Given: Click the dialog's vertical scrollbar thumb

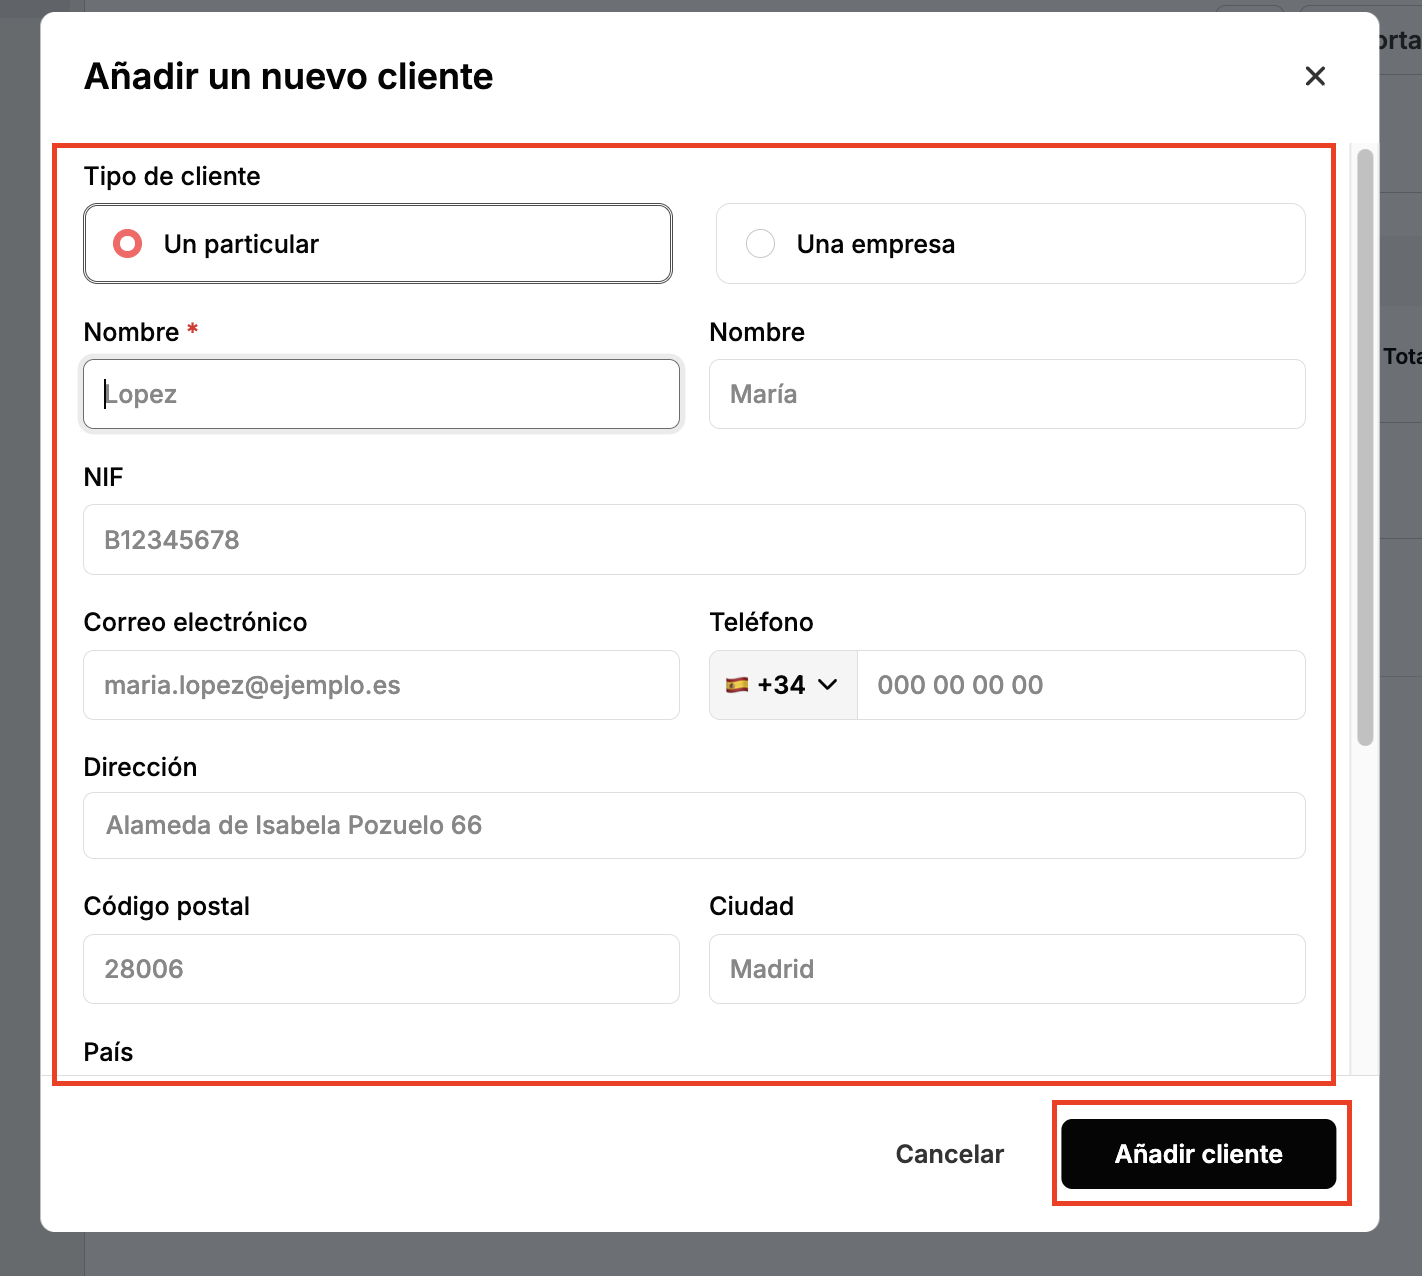Looking at the screenshot, I should (x=1365, y=447).
